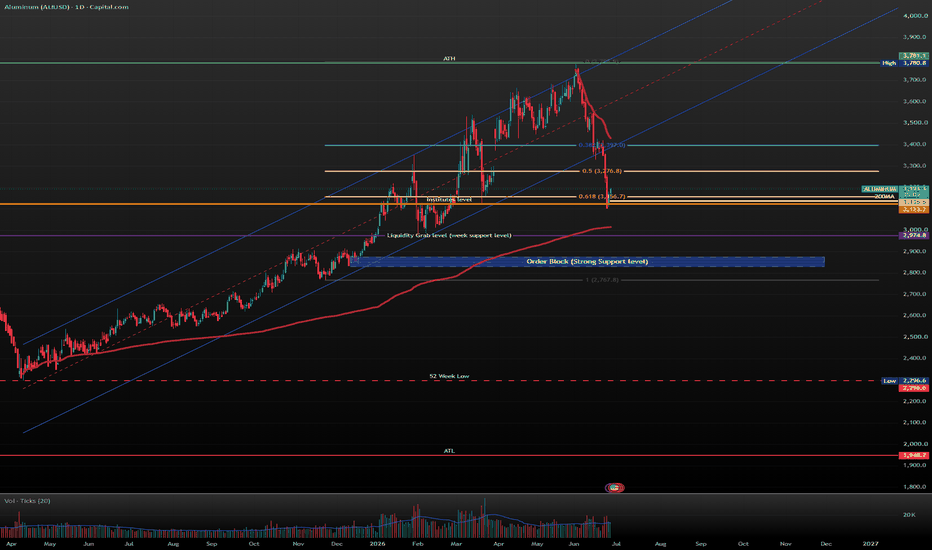Click 3,000.0 on the price axis
This screenshot has height=550, width=932.
pyautogui.click(x=915, y=230)
